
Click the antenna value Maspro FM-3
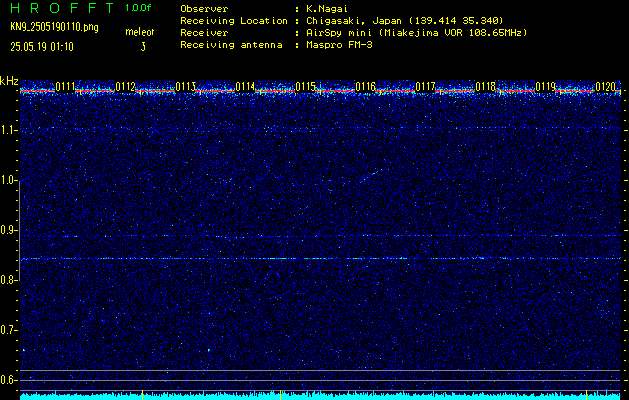point(339,45)
